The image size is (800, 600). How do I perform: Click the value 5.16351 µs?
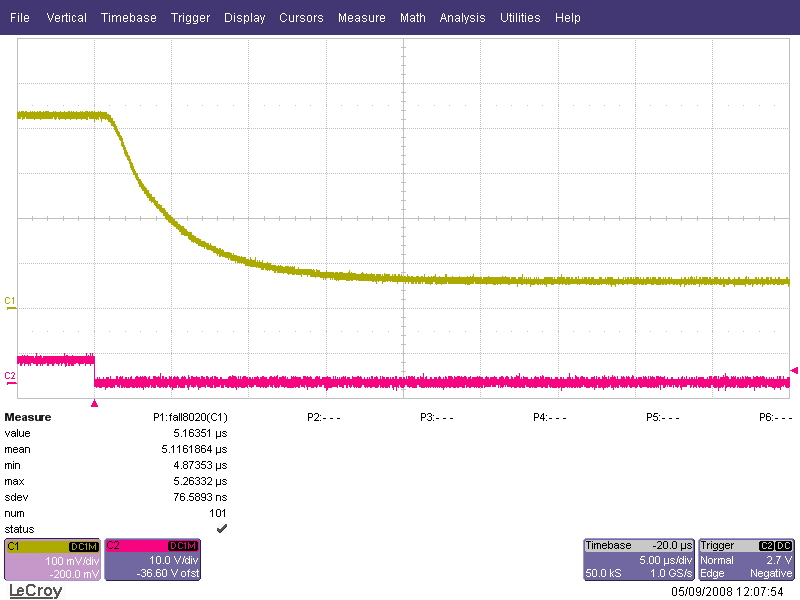pos(200,433)
